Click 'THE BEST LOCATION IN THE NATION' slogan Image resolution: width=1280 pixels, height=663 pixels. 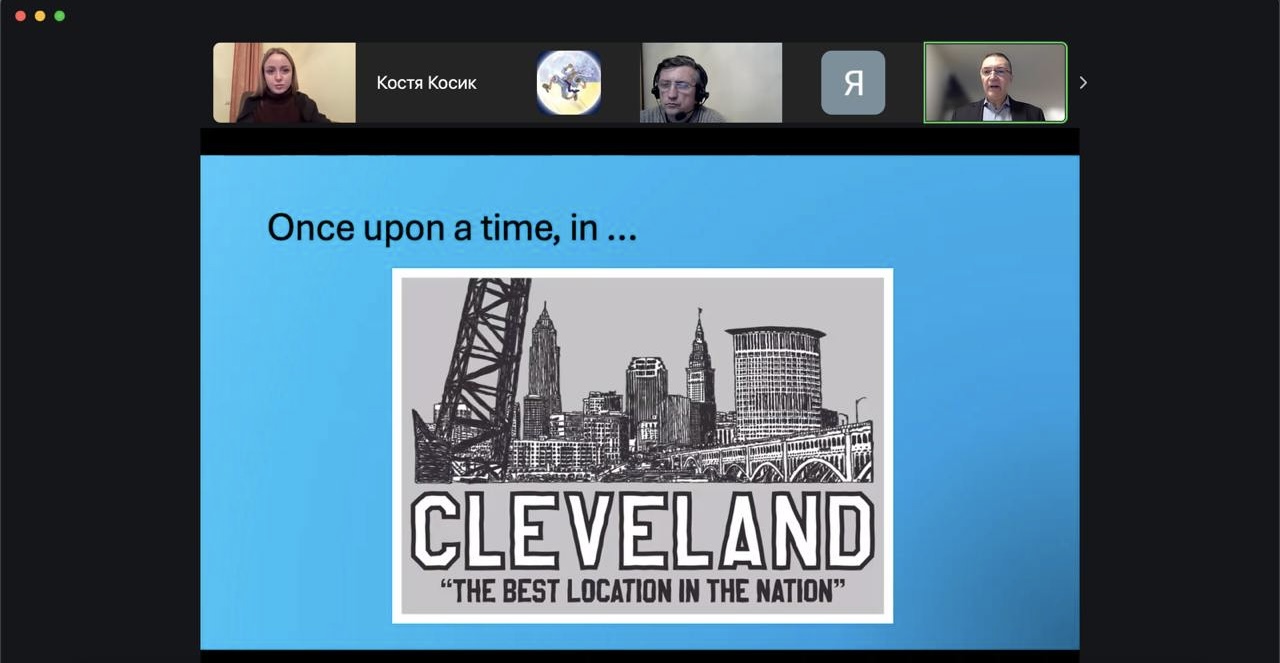[x=643, y=590]
